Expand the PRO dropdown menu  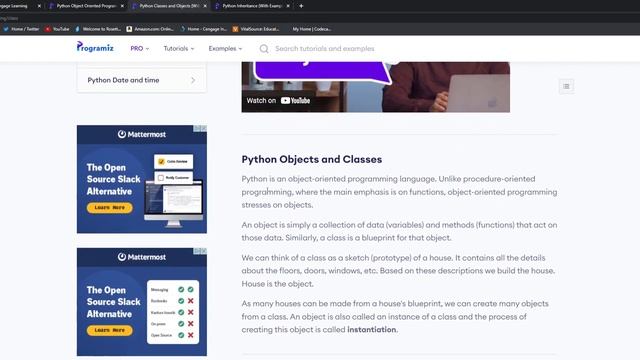140,49
